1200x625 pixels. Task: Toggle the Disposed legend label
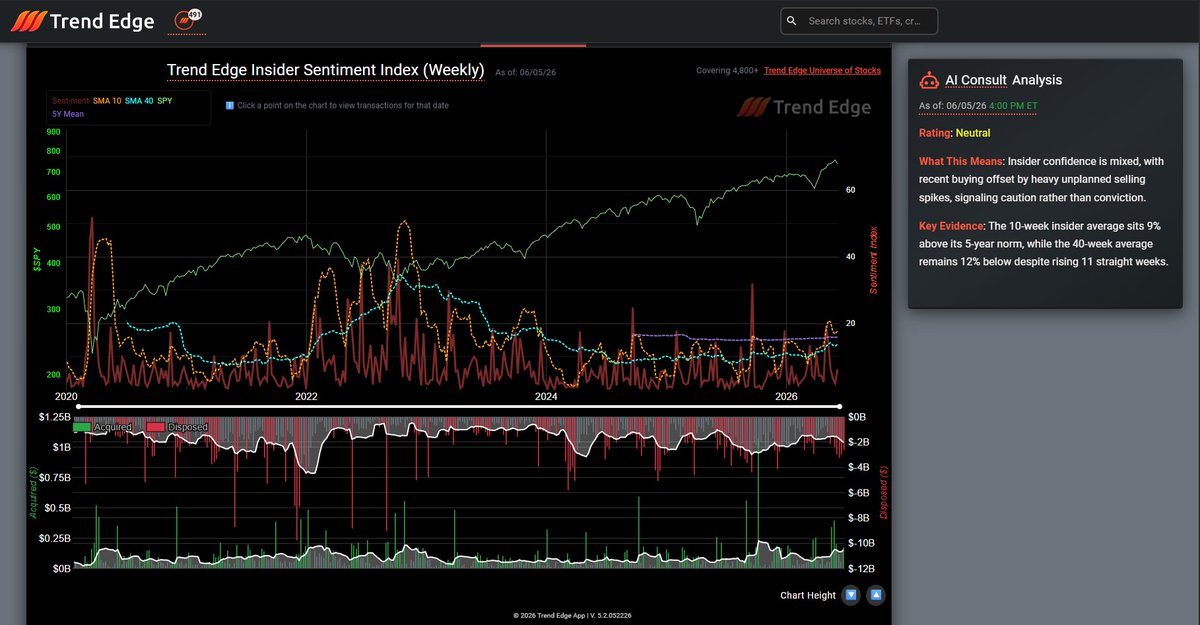point(188,427)
